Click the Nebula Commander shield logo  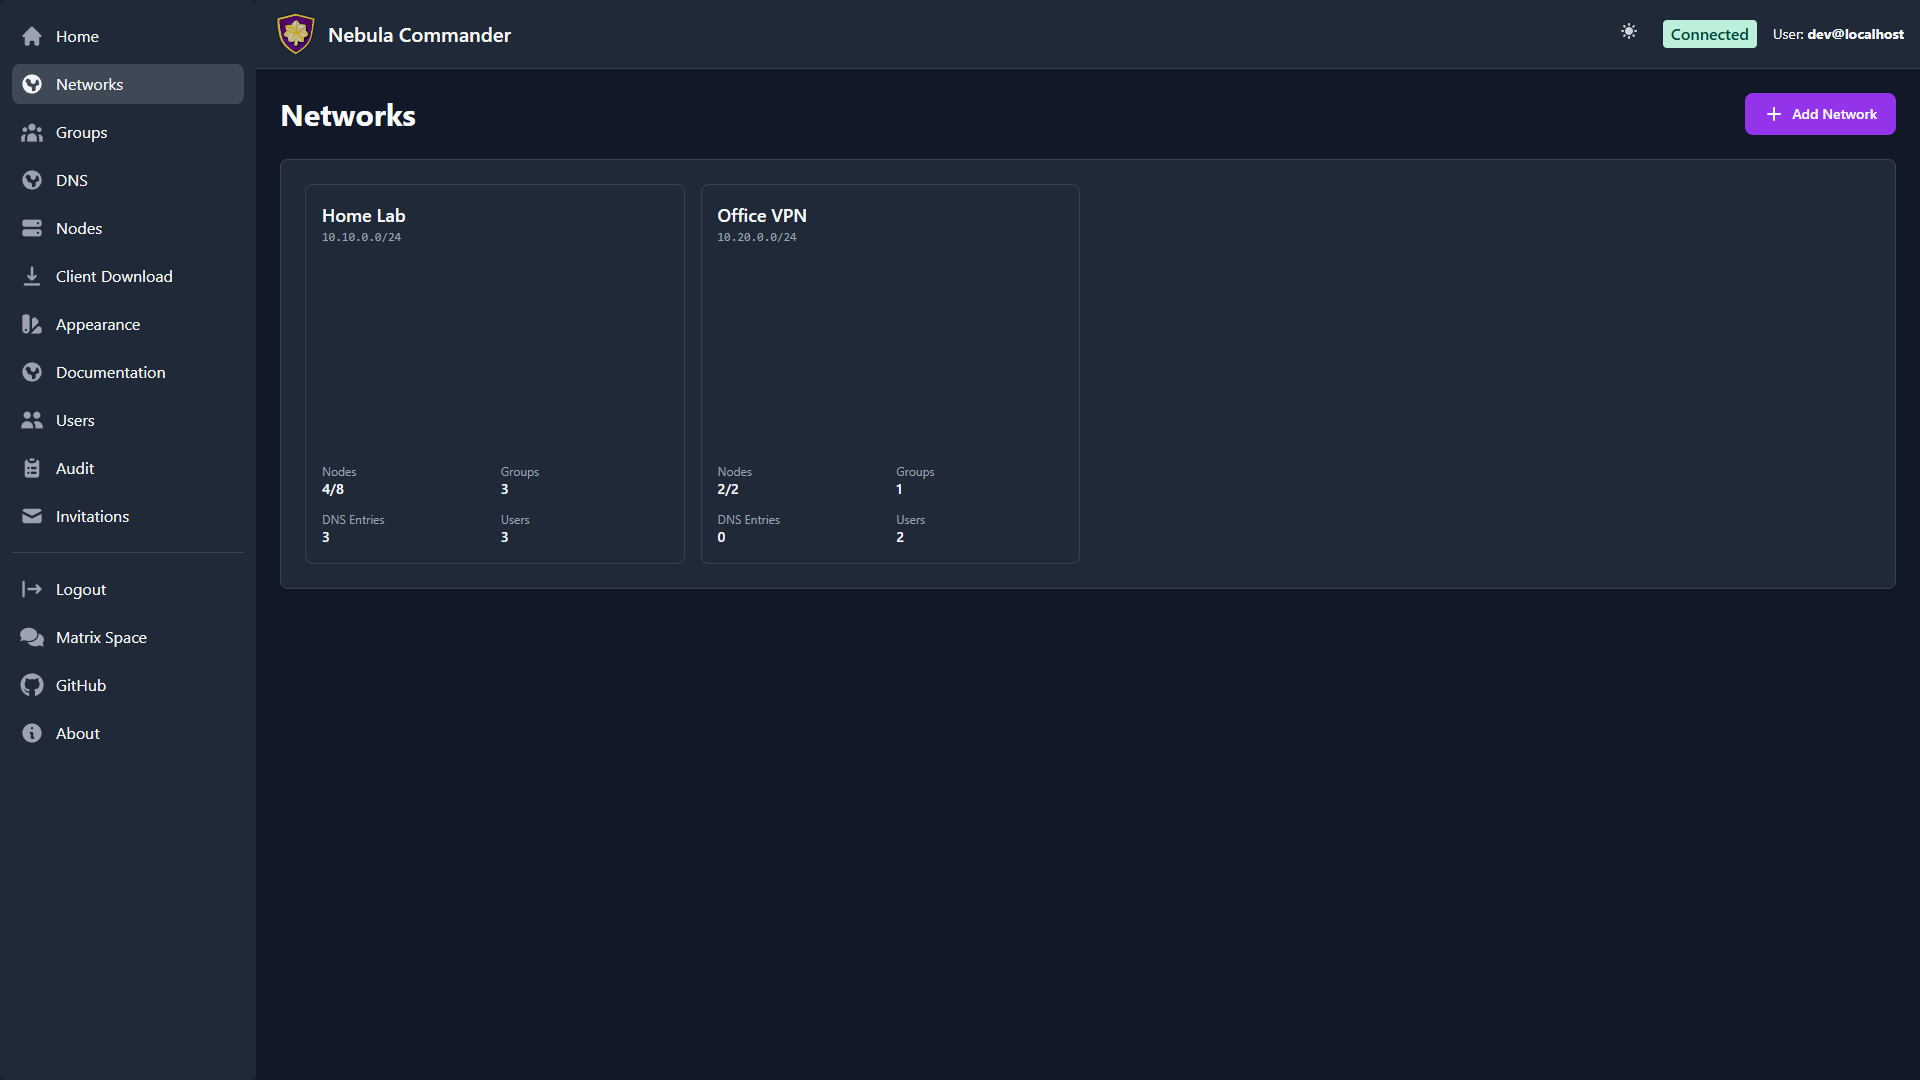[295, 34]
